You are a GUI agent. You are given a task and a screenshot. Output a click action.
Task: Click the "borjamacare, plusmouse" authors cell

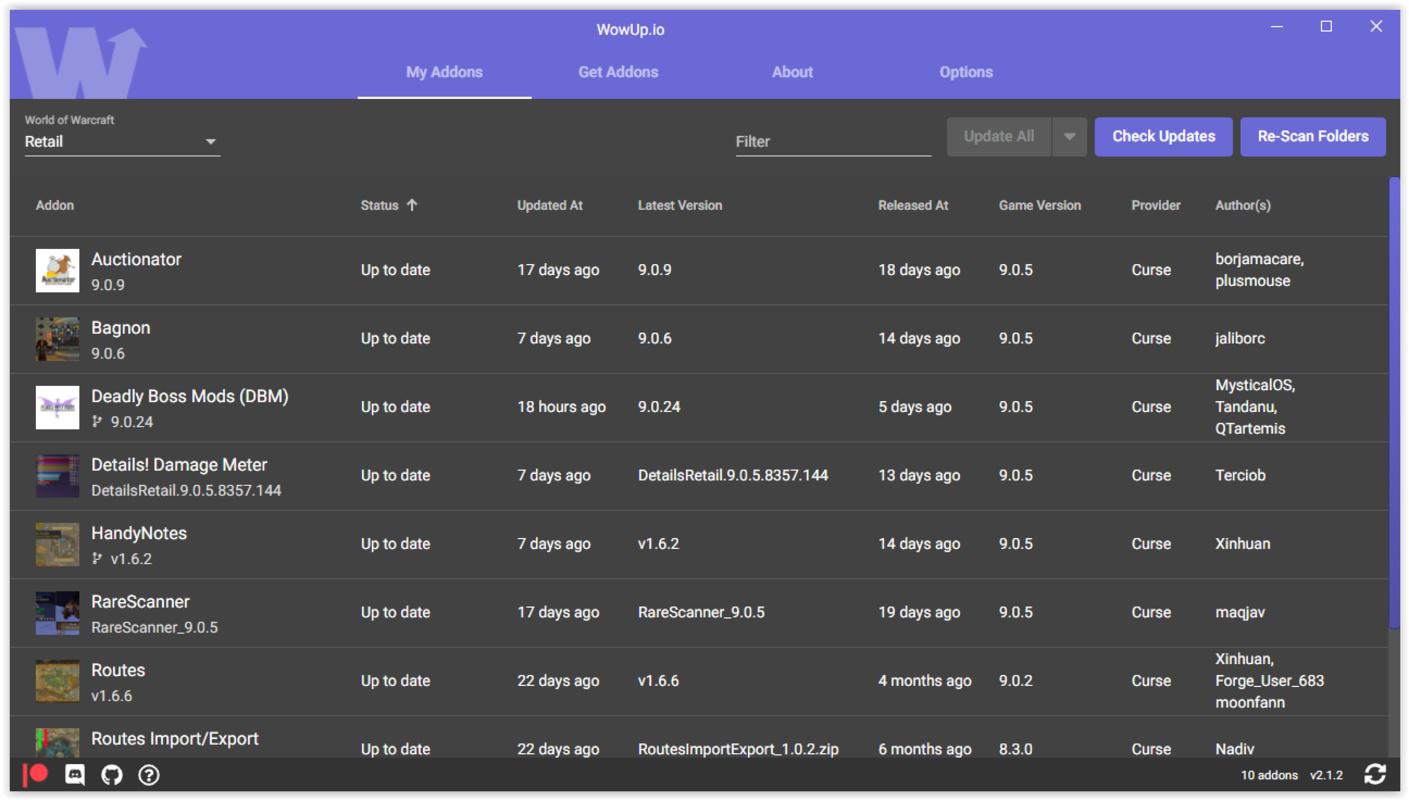click(x=1259, y=270)
